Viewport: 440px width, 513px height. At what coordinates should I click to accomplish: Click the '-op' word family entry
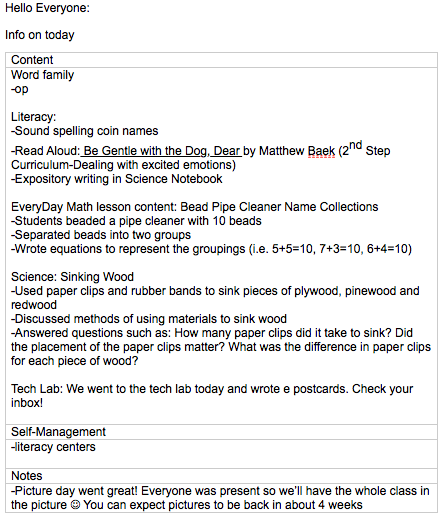(20, 89)
